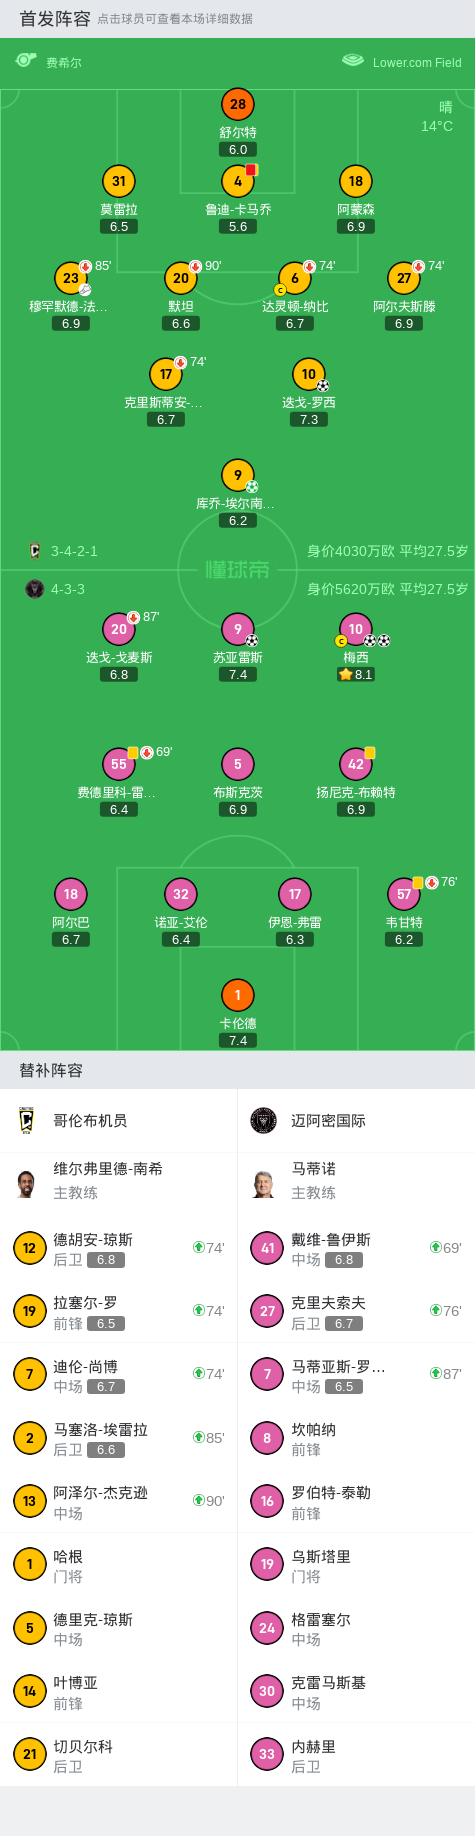Click the 迭戈-罗西 player name
Viewport: 475px width, 1836px height.
(x=309, y=403)
